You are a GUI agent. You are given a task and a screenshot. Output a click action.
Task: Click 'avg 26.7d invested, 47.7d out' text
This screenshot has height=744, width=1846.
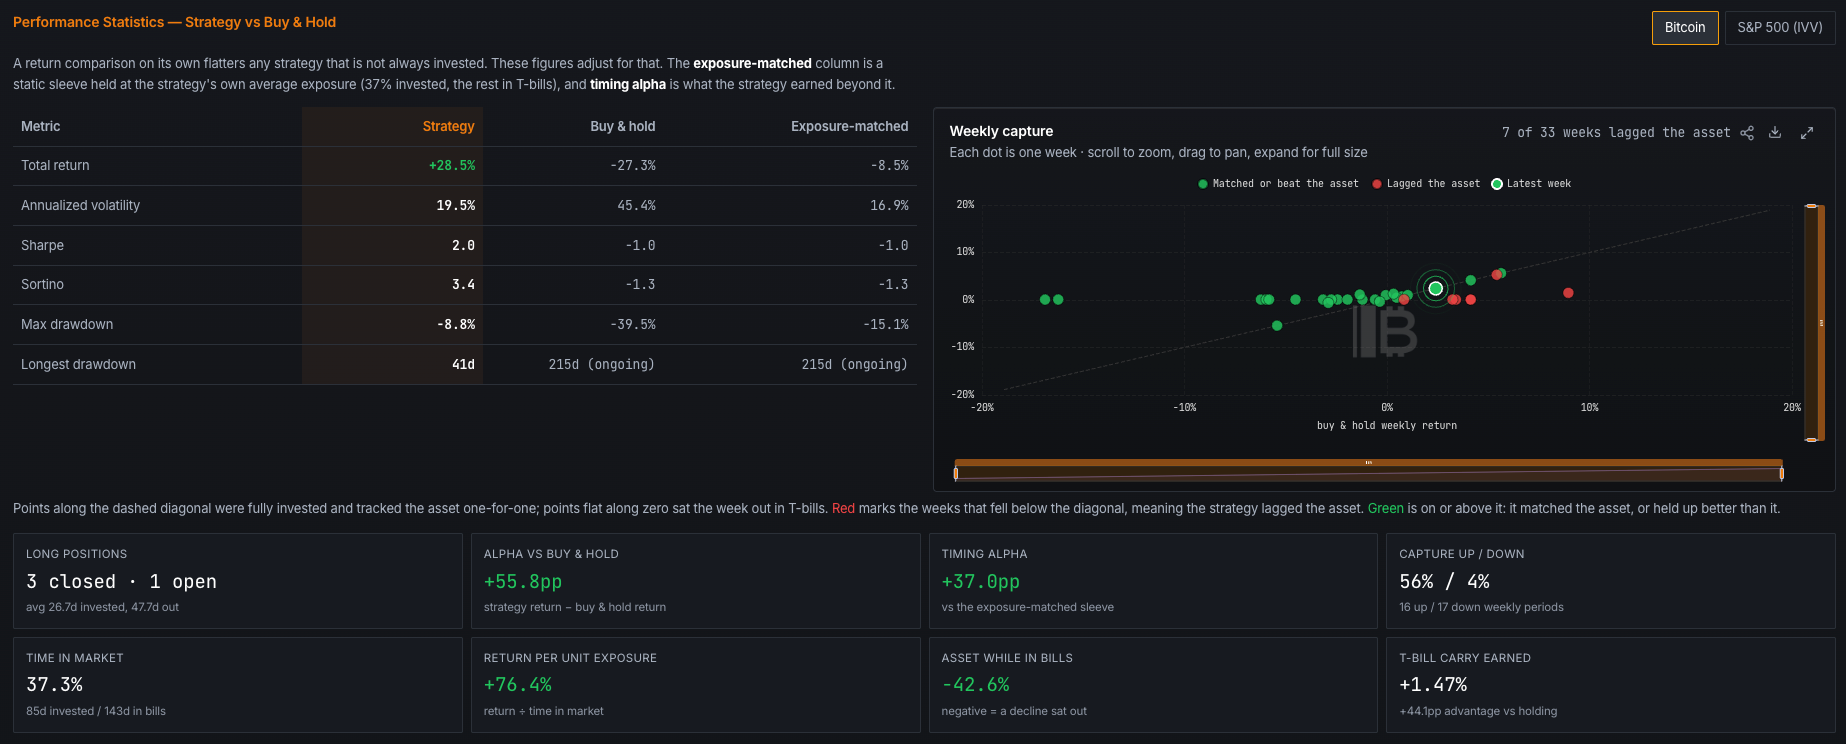[x=102, y=607]
